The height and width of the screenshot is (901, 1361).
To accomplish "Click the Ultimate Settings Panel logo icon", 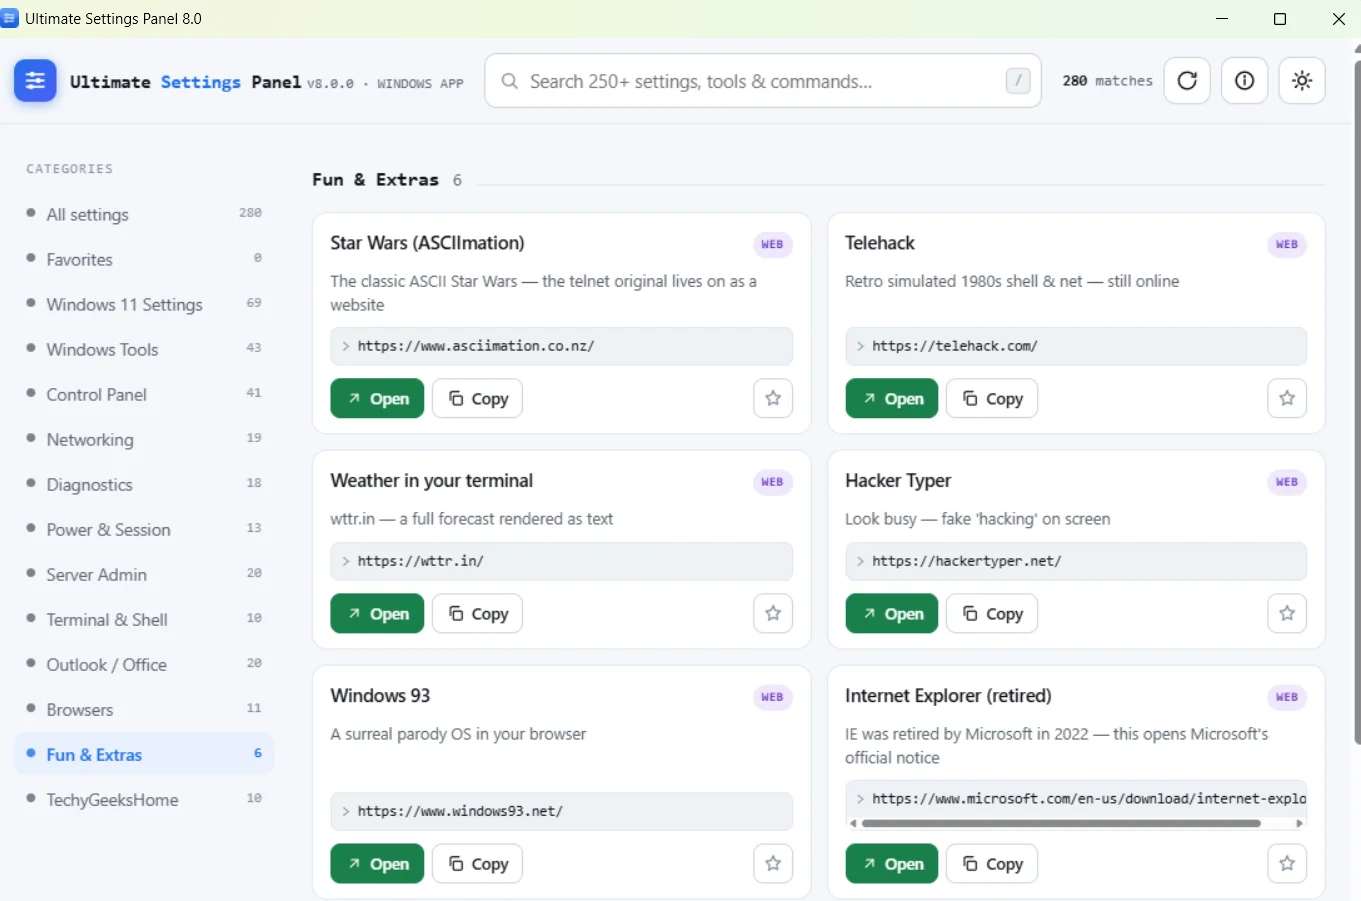I will [x=35, y=81].
